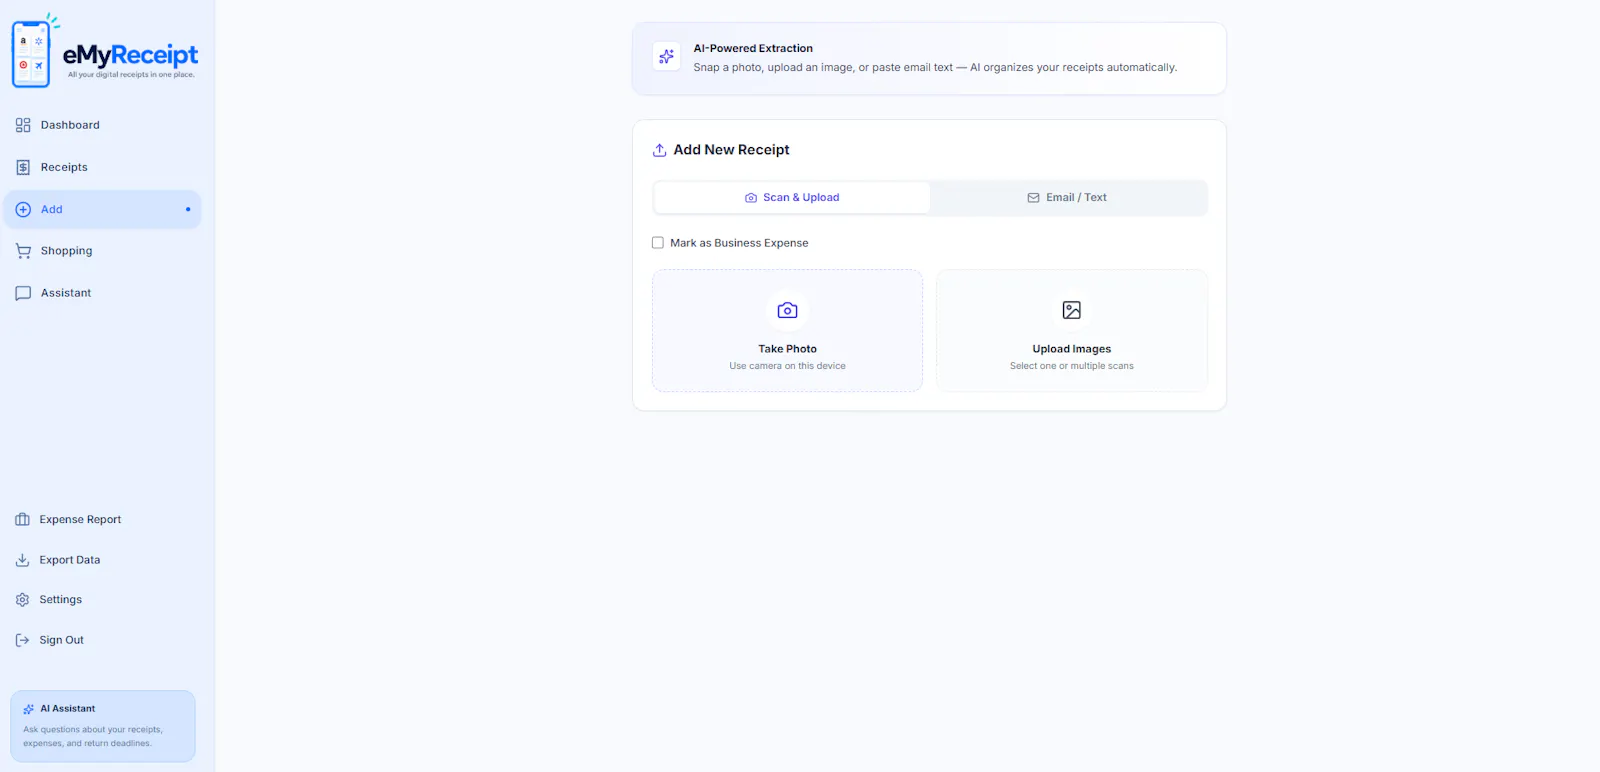Click the Dashboard grid icon
The height and width of the screenshot is (772, 1600).
pos(23,125)
